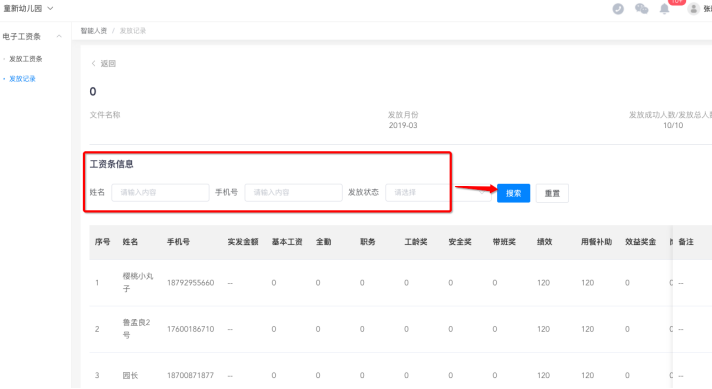This screenshot has height=389, width=712.
Task: Click the 工龄奖 column header
Action: click(416, 242)
